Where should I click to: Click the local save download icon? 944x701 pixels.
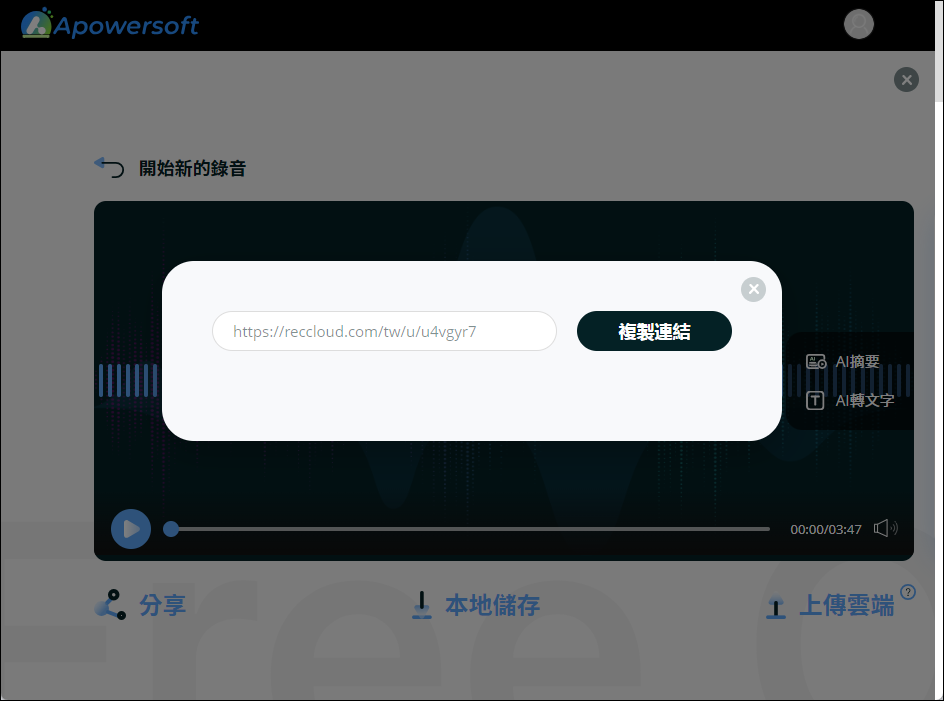421,605
